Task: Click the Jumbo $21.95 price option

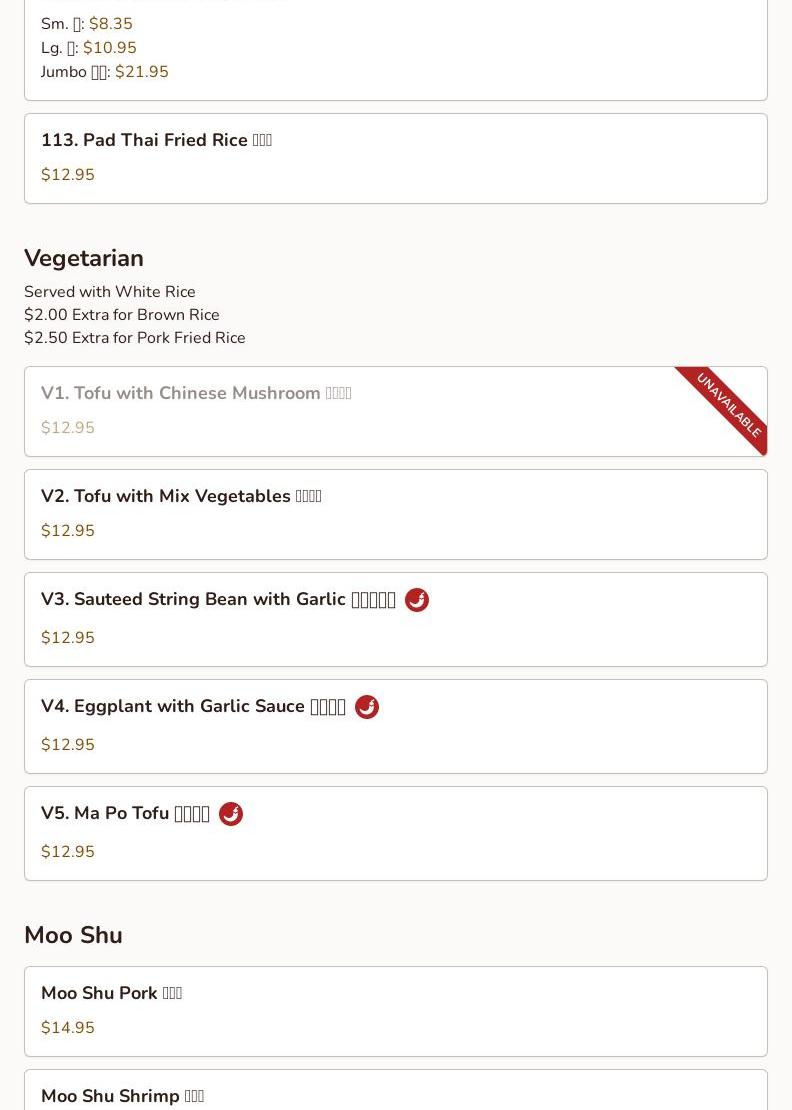Action: [x=141, y=72]
